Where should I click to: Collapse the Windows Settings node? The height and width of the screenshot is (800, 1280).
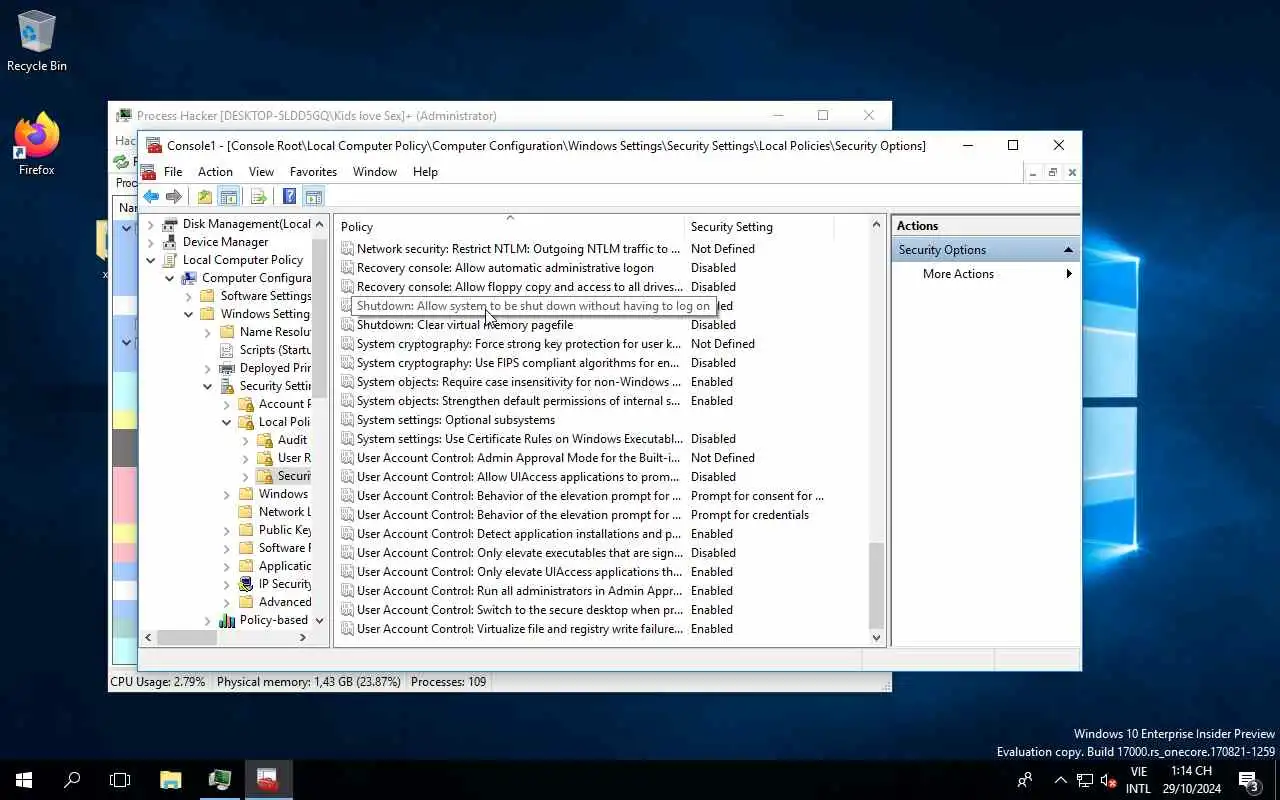(x=189, y=314)
